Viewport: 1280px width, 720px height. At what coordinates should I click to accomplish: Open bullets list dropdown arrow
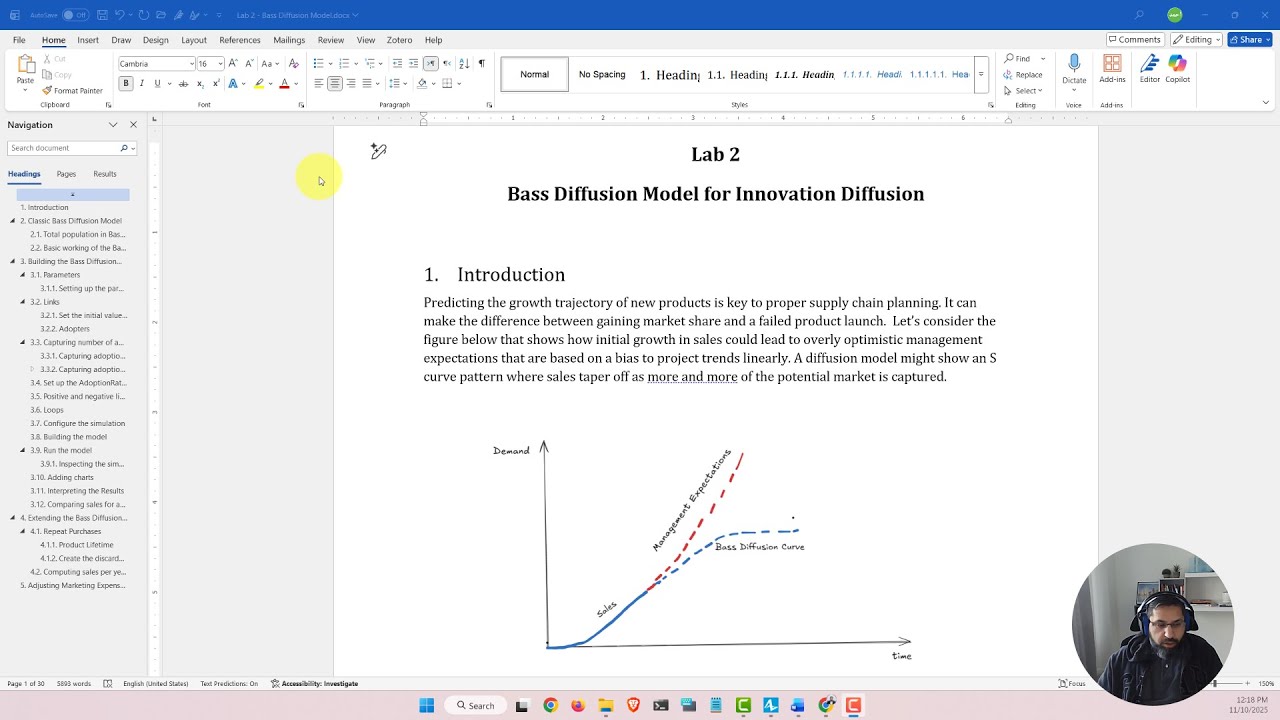329,63
